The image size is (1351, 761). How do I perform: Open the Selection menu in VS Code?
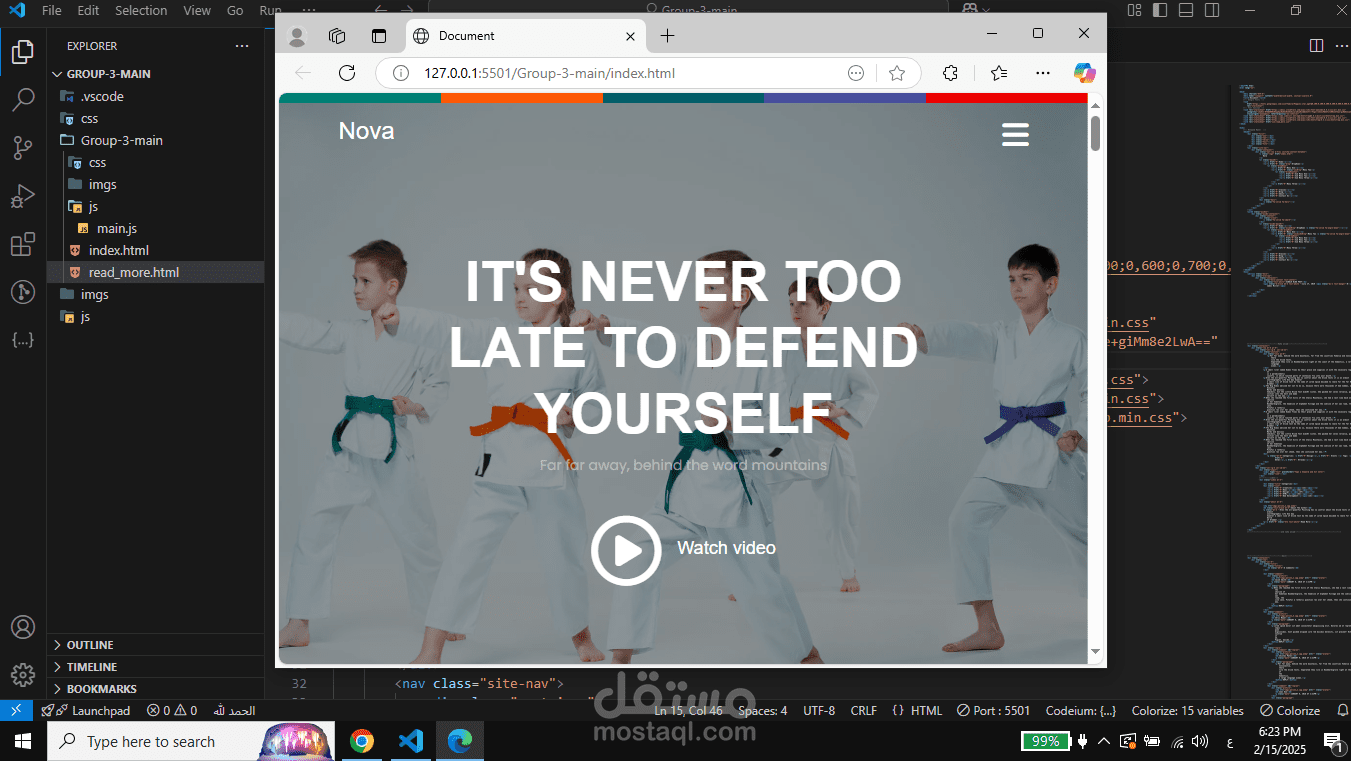coord(141,10)
